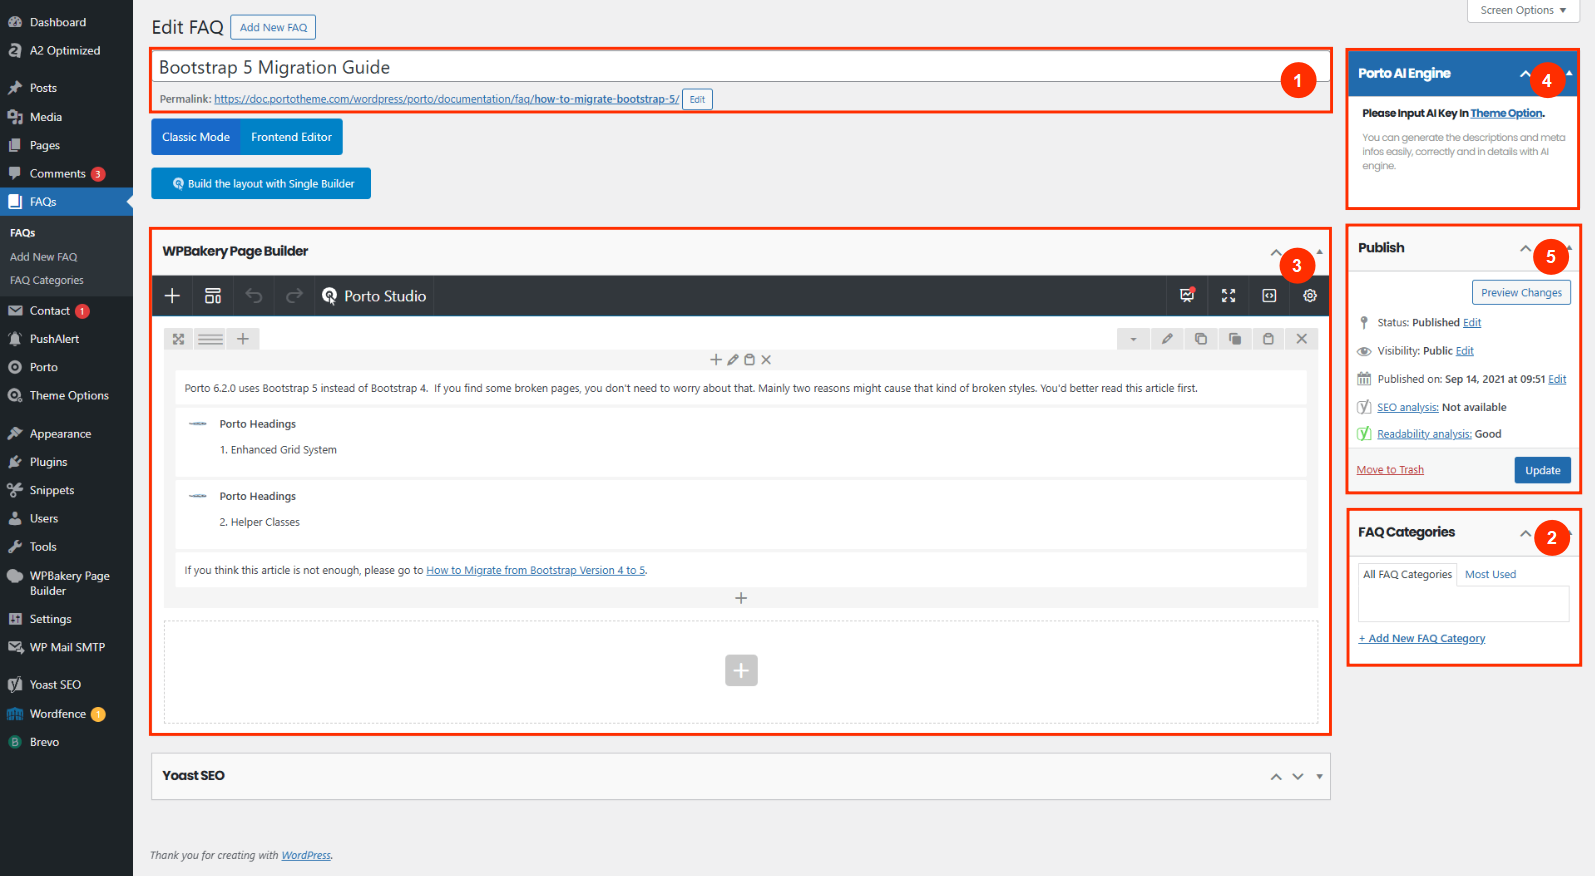
Task: Open Comments in the admin sidebar
Action: tap(58, 173)
